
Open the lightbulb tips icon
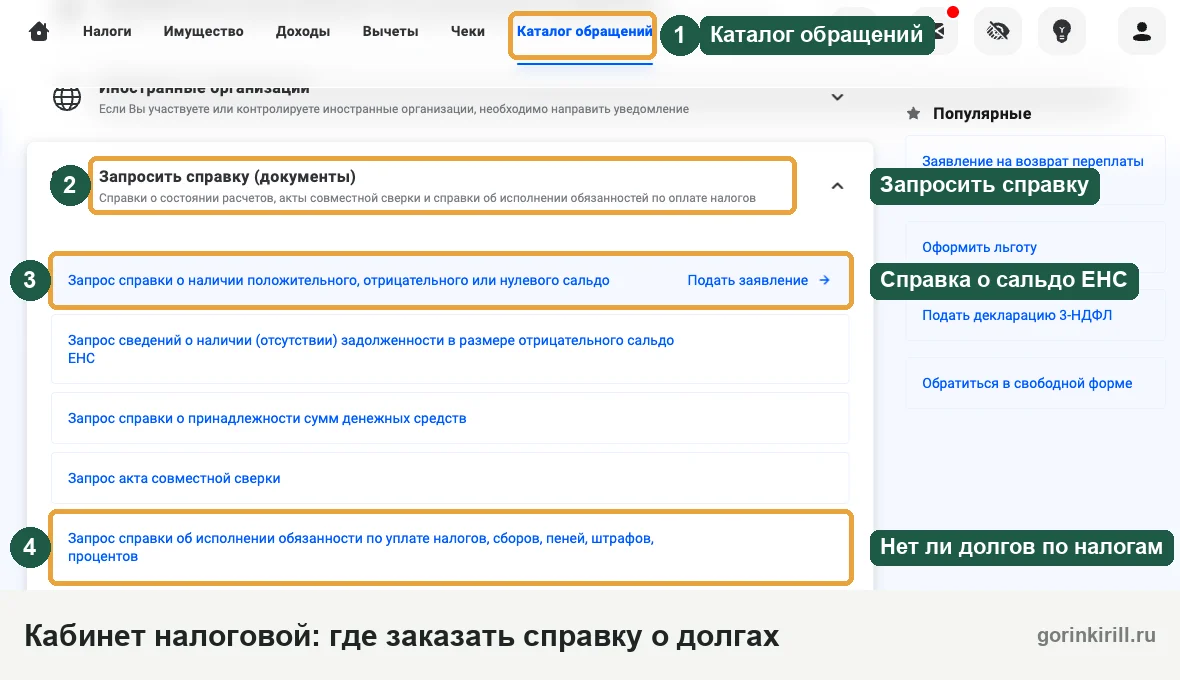(1061, 31)
